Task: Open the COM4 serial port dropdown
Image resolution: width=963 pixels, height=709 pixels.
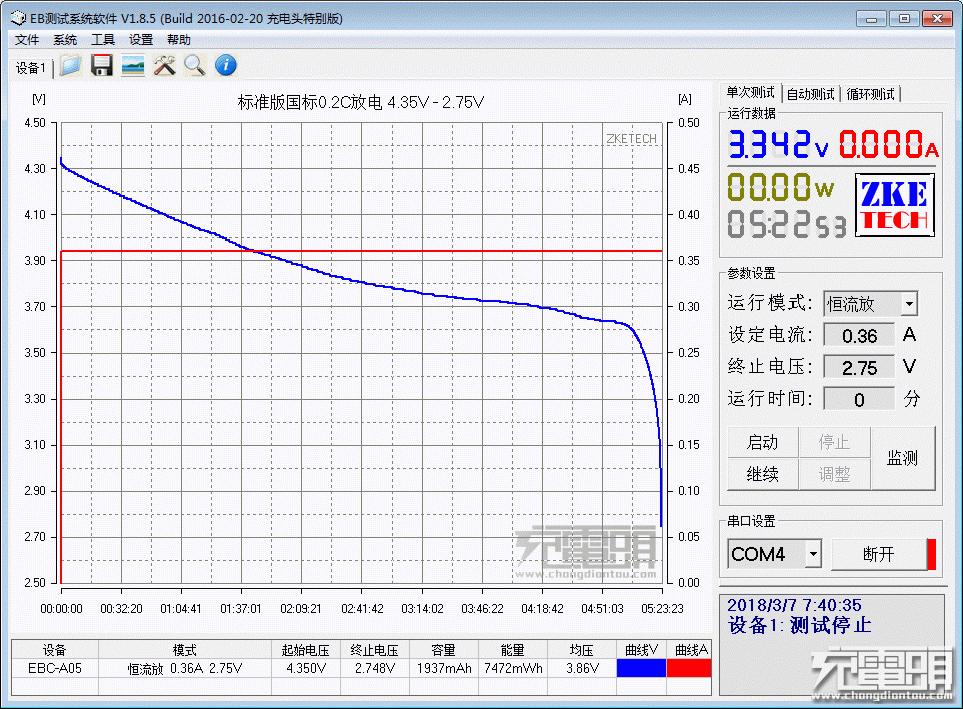Action: (x=813, y=554)
